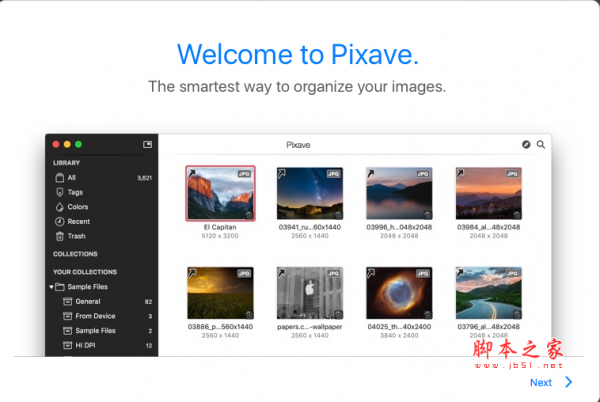This screenshot has height=402, width=600.
Task: Zoom with the green window button
Action: pyautogui.click(x=78, y=144)
